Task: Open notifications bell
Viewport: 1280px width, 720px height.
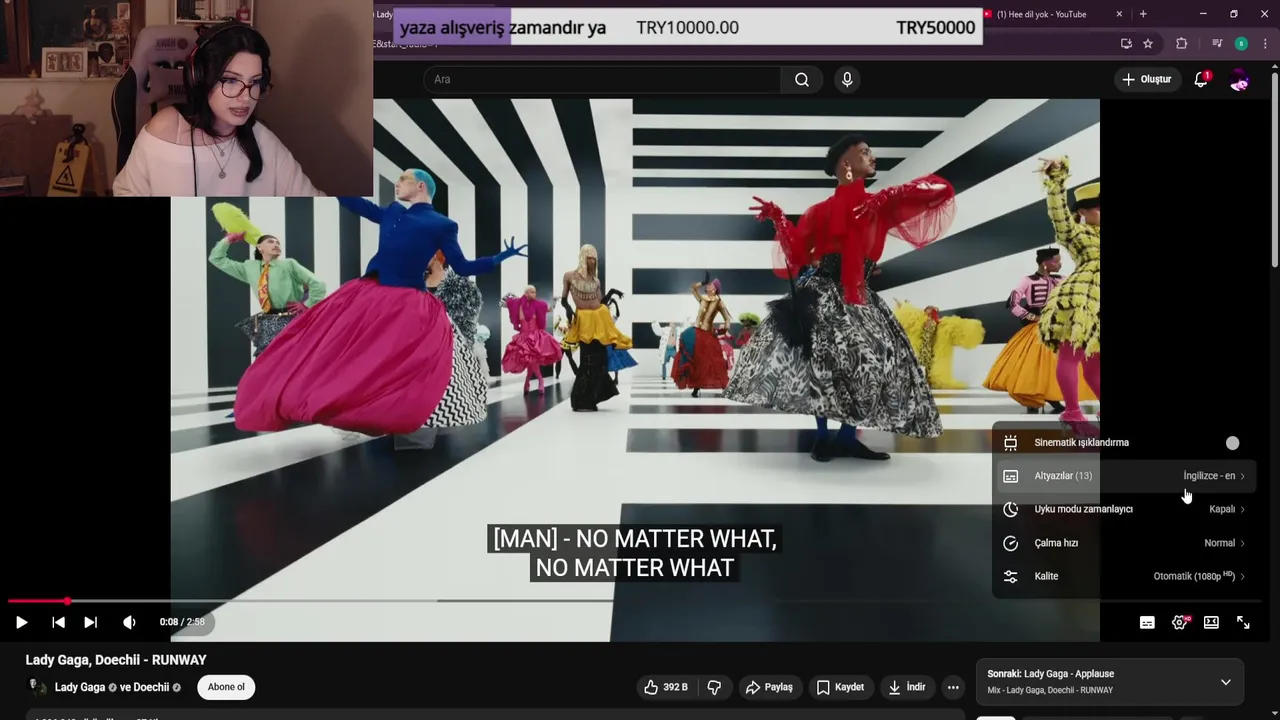Action: (x=1201, y=79)
